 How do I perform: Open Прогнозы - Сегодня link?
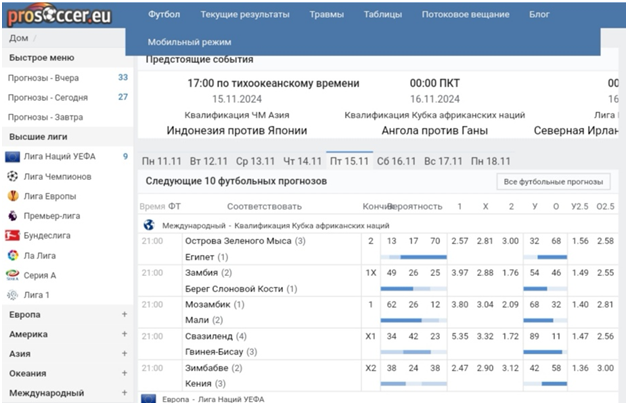(48, 97)
